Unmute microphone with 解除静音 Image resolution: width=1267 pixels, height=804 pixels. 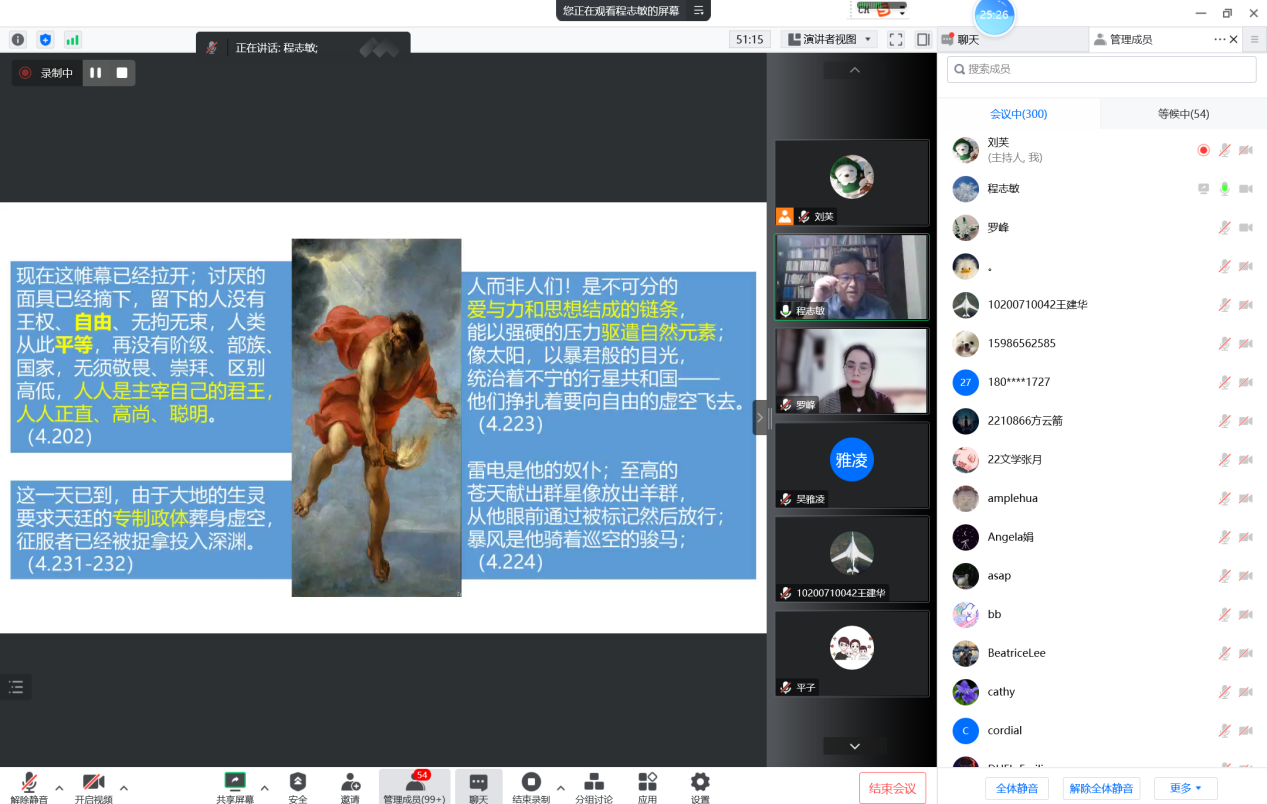point(30,786)
